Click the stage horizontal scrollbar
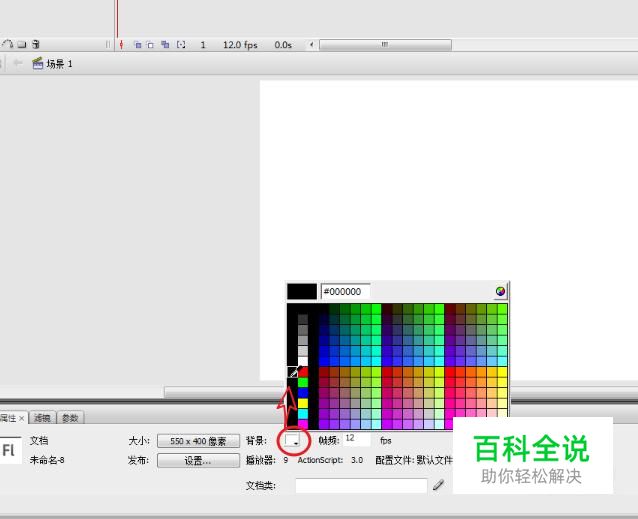638x519 pixels. pyautogui.click(x=224, y=392)
